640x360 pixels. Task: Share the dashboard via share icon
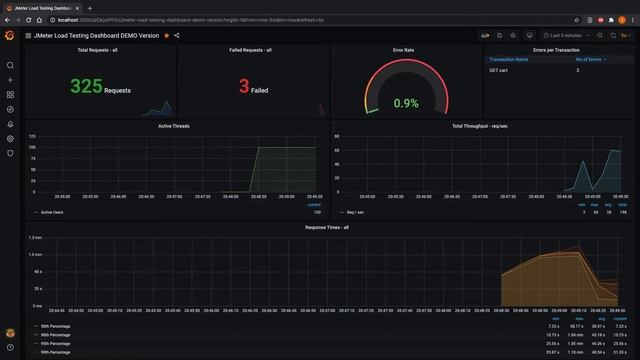177,36
